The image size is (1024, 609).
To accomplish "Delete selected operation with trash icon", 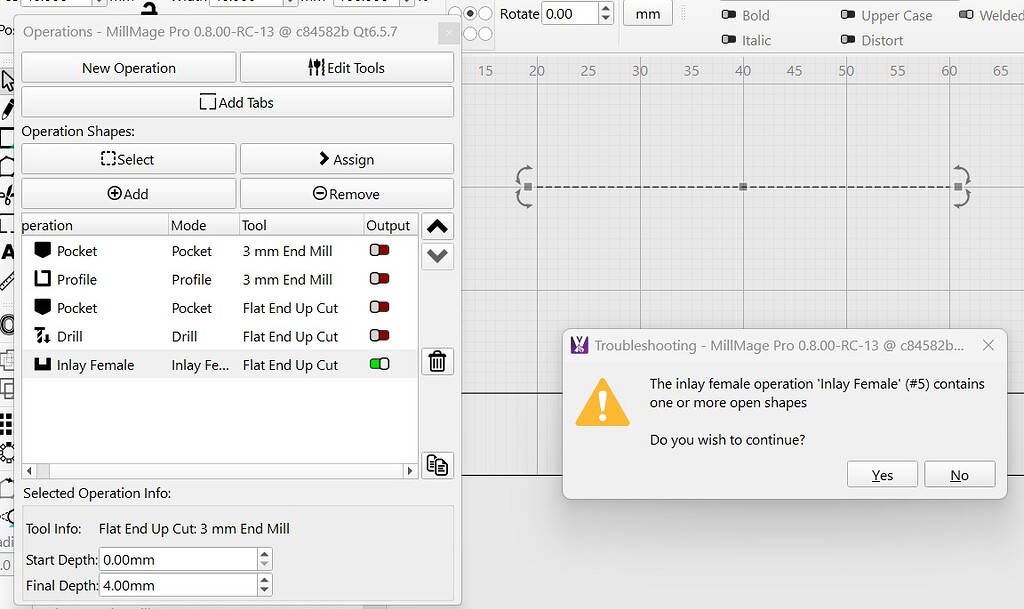I will pos(438,361).
